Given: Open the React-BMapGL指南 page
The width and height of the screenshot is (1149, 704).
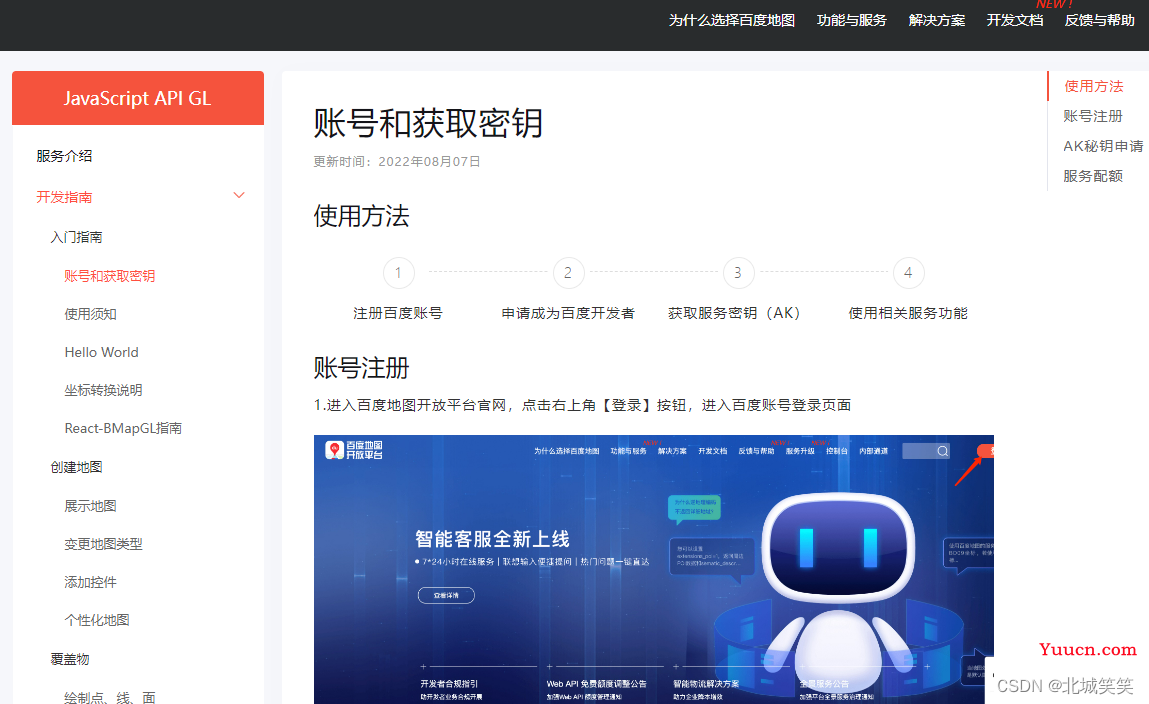Looking at the screenshot, I should click(x=123, y=429).
